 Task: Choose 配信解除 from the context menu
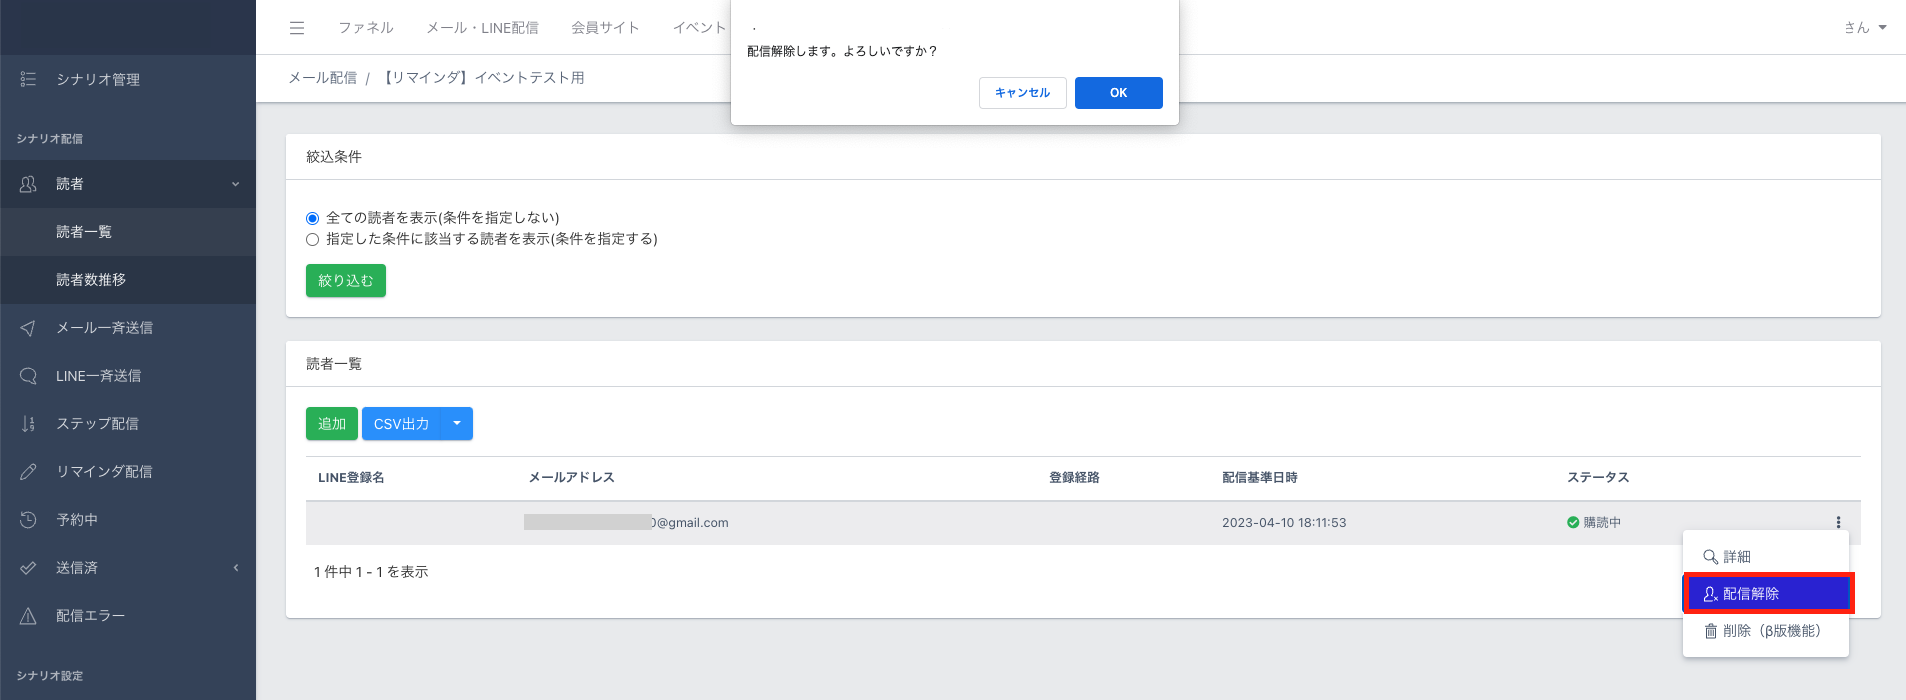tap(1767, 594)
